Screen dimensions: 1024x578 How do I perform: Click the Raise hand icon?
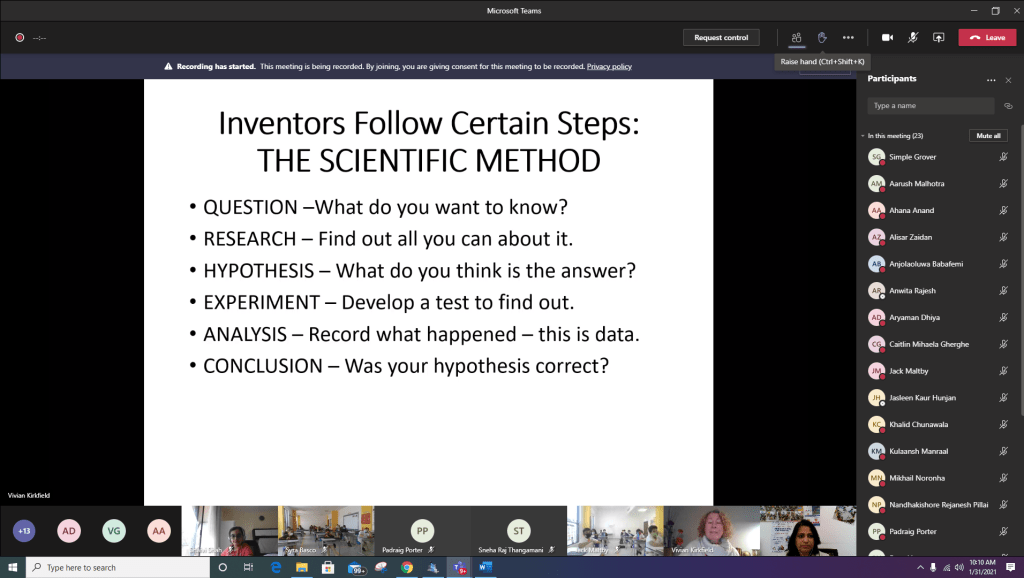(x=822, y=38)
